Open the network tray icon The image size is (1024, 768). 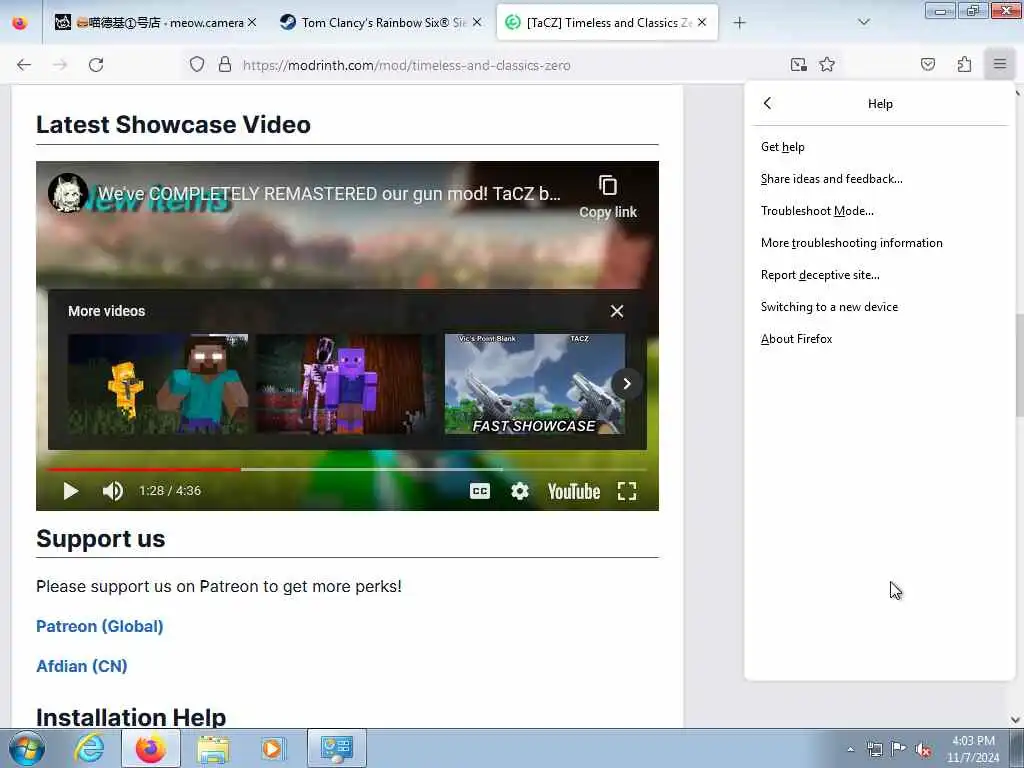click(x=874, y=749)
